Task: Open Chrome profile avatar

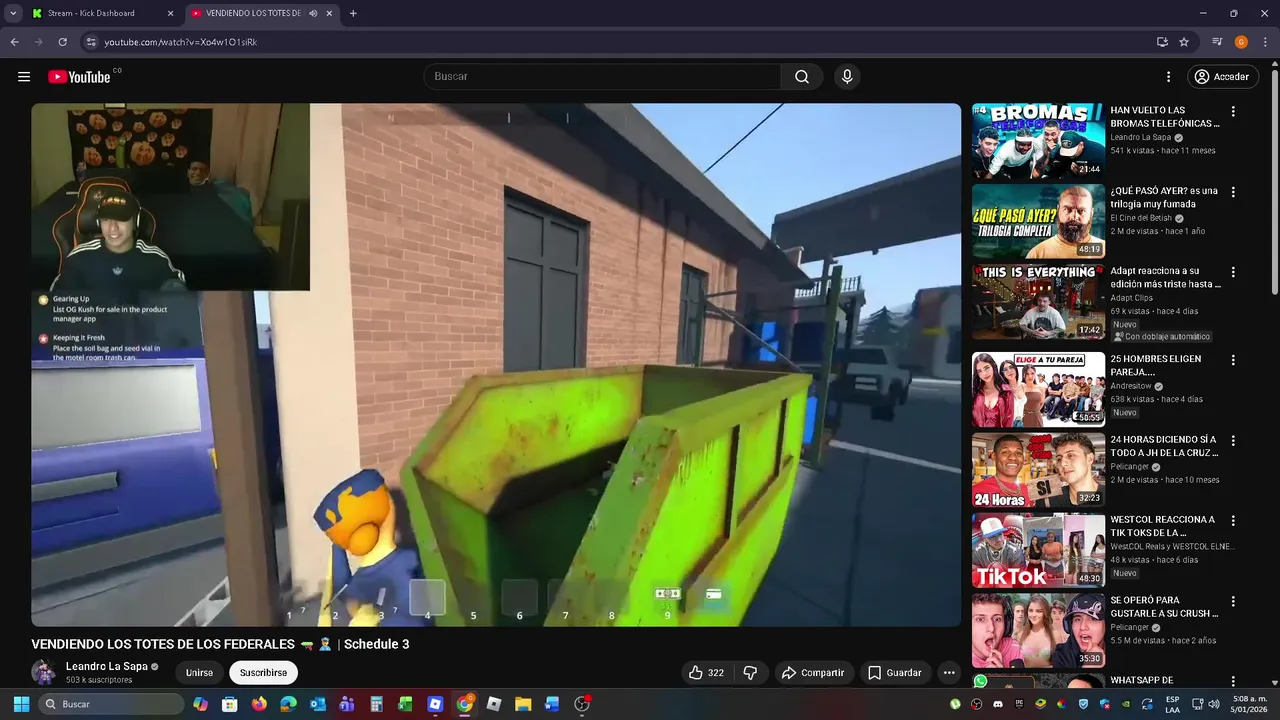Action: (x=1241, y=42)
